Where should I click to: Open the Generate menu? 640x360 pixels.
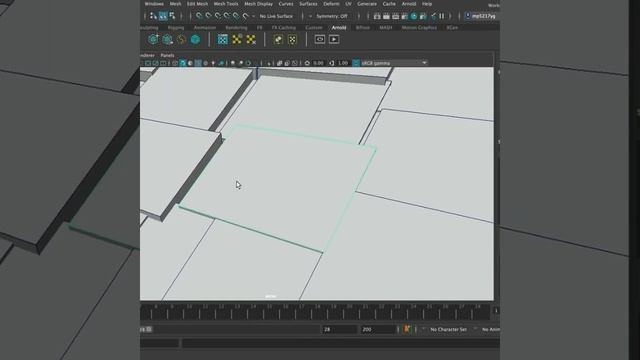click(367, 4)
